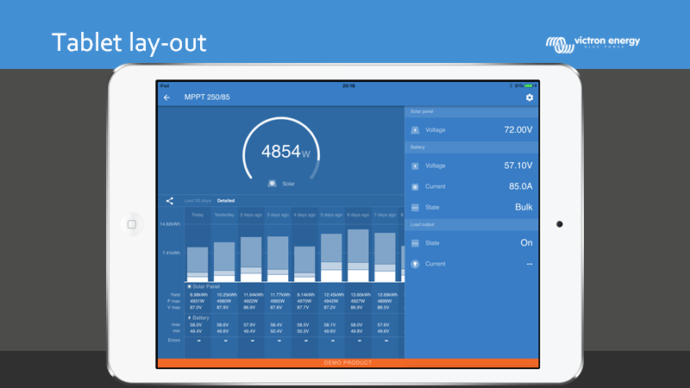The height and width of the screenshot is (388, 690).
Task: Click the V max row label
Action: (174, 307)
